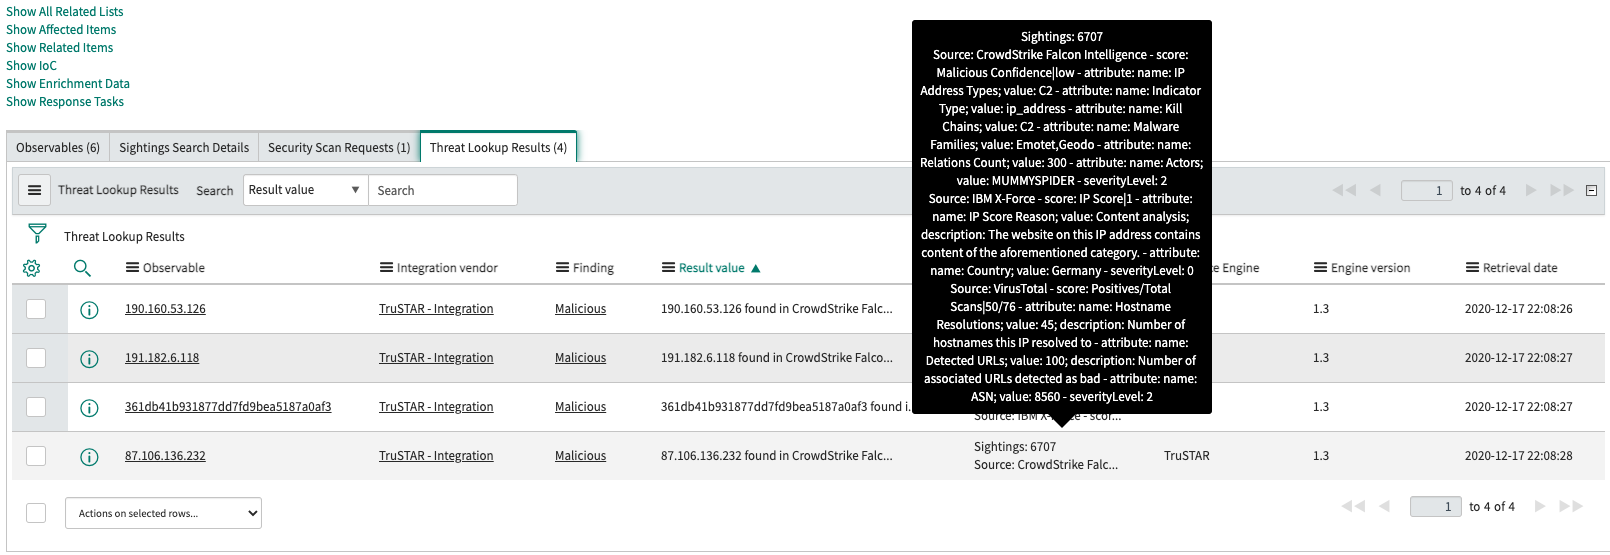Click the Show Related Items link
This screenshot has width=1610, height=555.
pos(60,48)
